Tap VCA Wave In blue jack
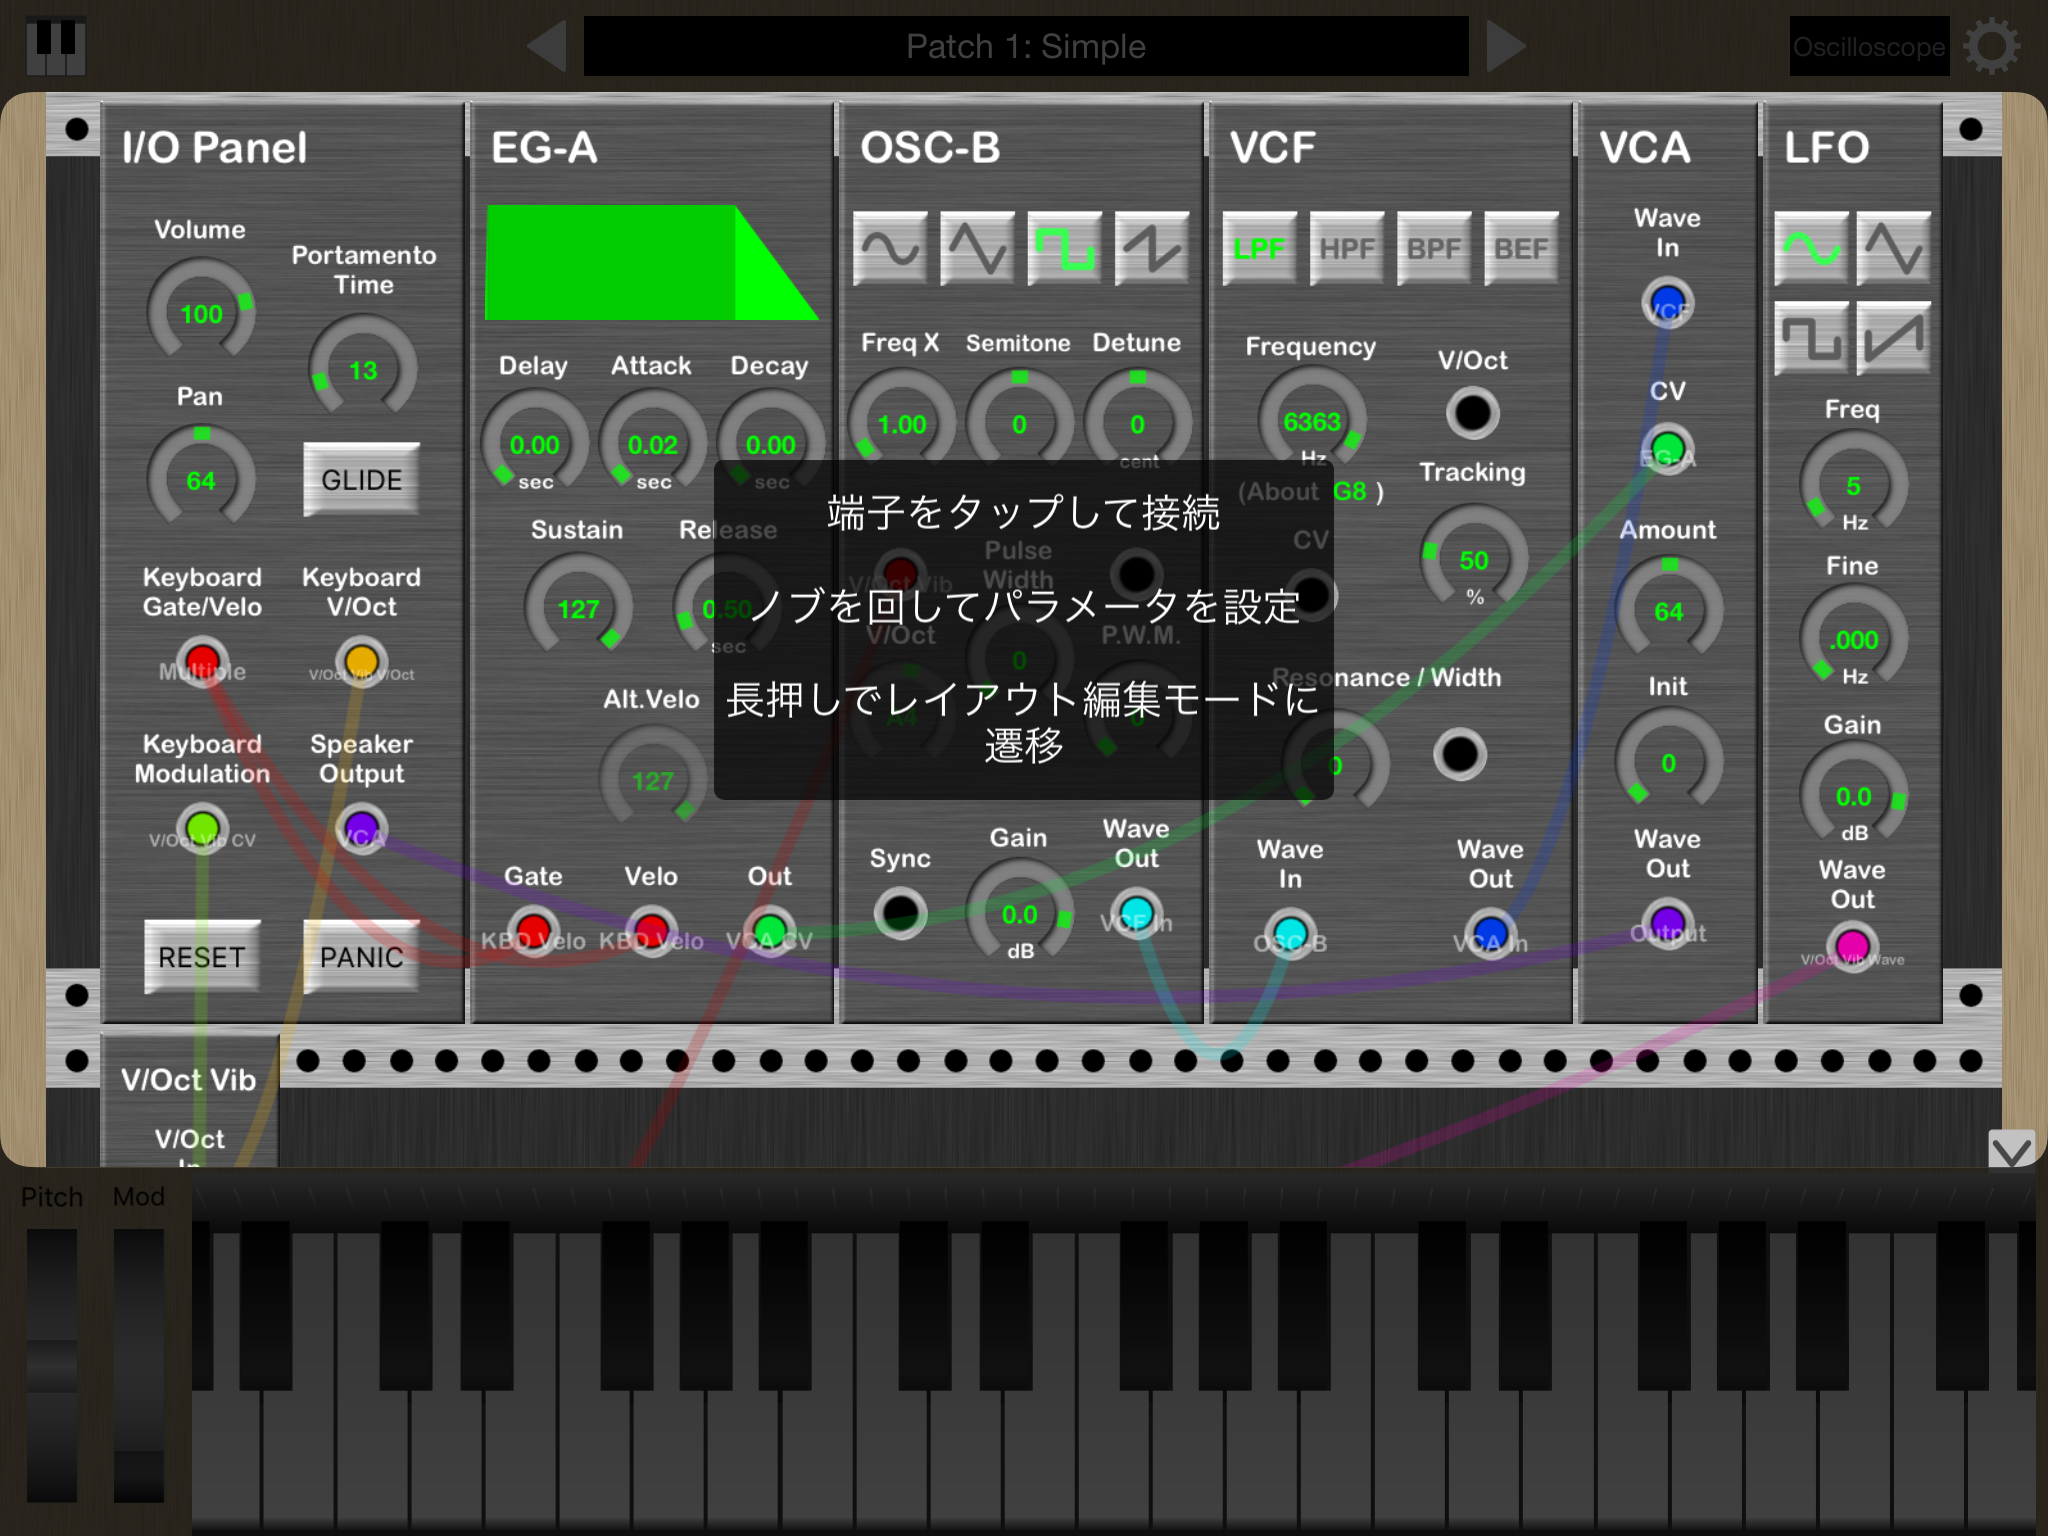Viewport: 2048px width, 1536px height. [1667, 303]
